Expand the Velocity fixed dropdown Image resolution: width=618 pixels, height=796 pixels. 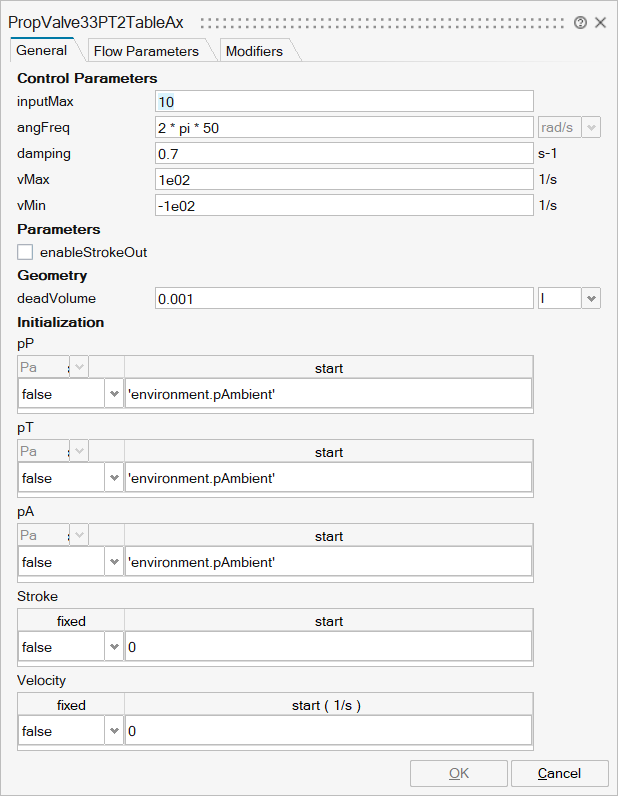[x=113, y=731]
